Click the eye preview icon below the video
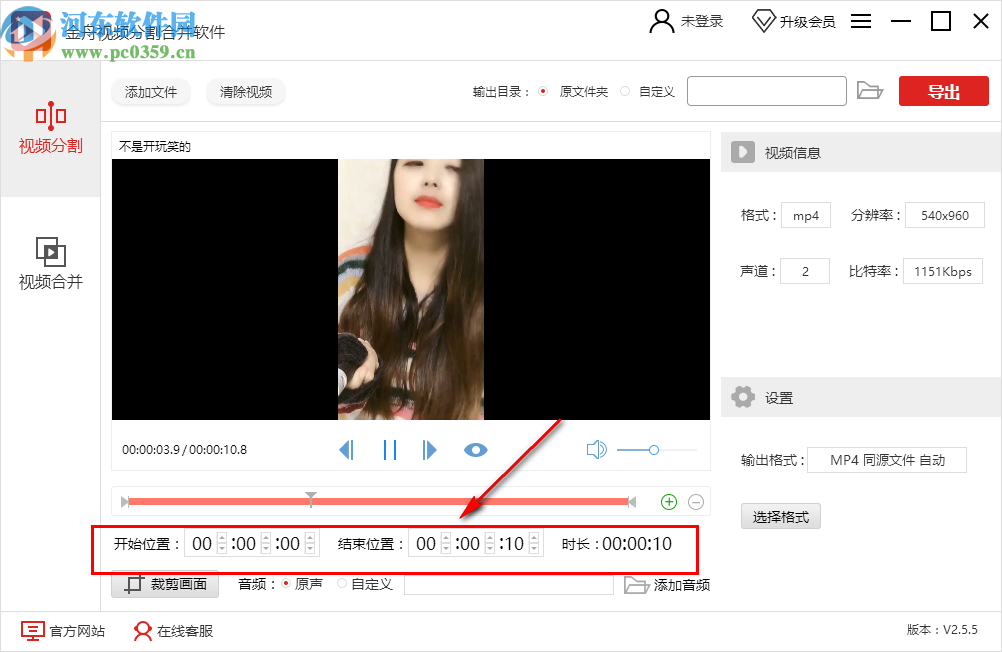The image size is (1002, 652). coord(475,450)
